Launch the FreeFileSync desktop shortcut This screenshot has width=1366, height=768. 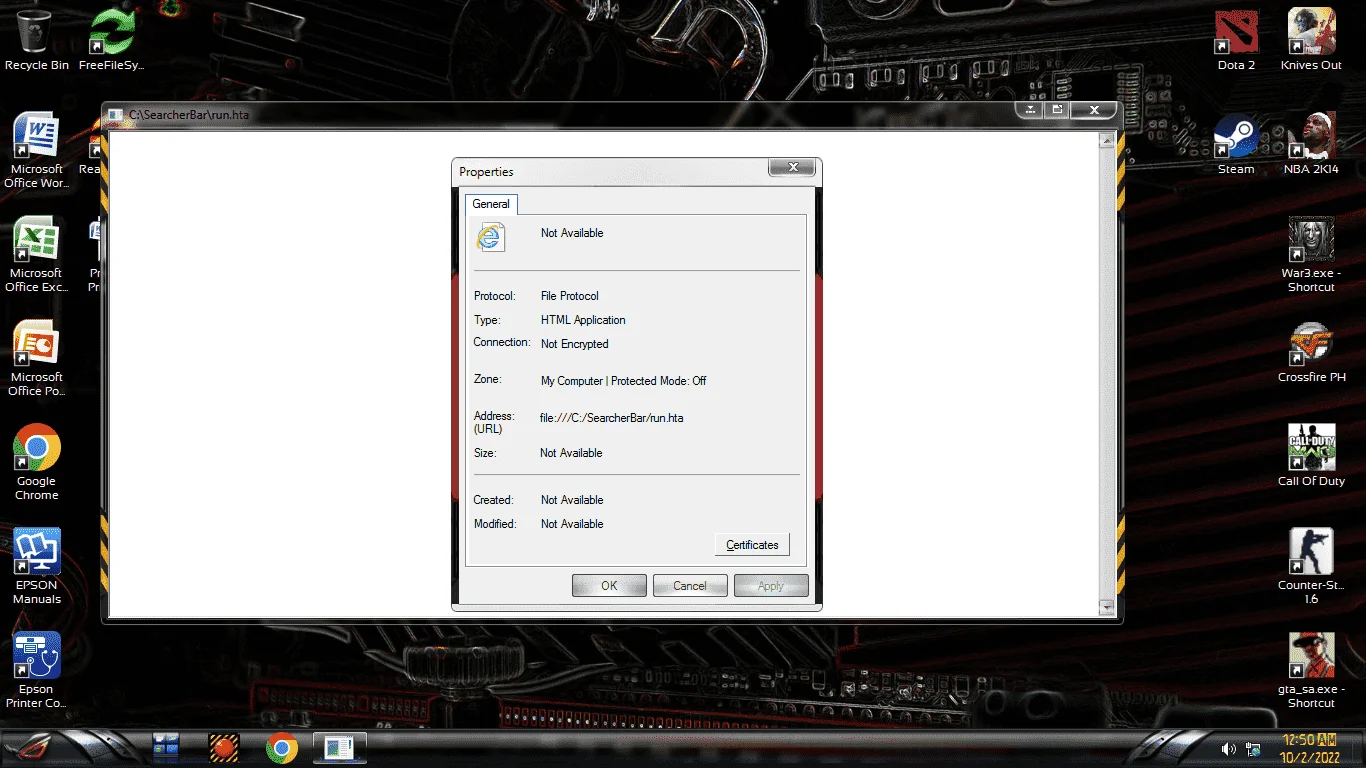point(112,40)
